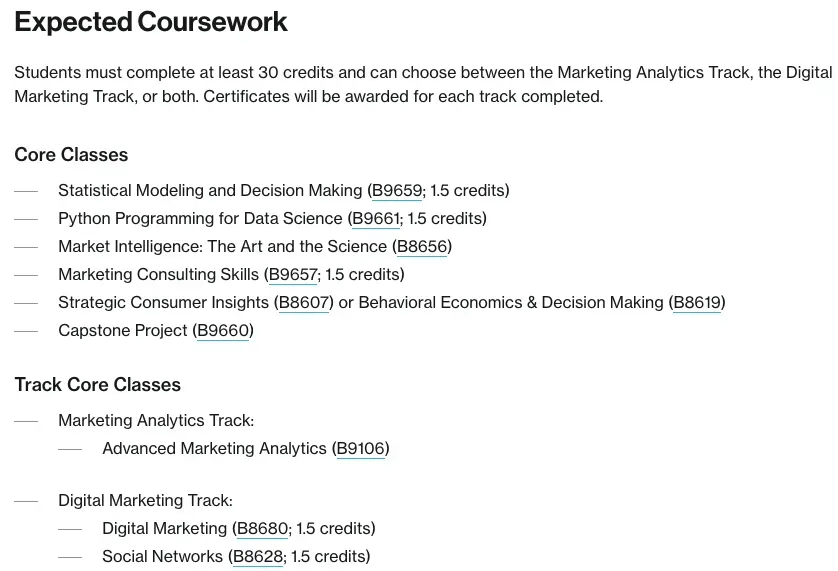Select the Digital Marketing Track list item
Viewport: 838px width, 571px height.
click(145, 500)
